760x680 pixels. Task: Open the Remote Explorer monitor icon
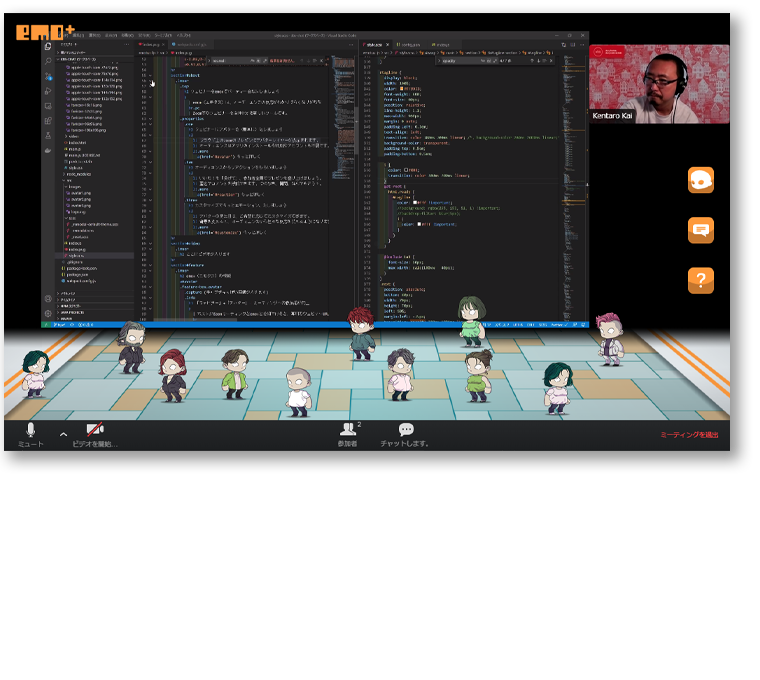tap(48, 106)
